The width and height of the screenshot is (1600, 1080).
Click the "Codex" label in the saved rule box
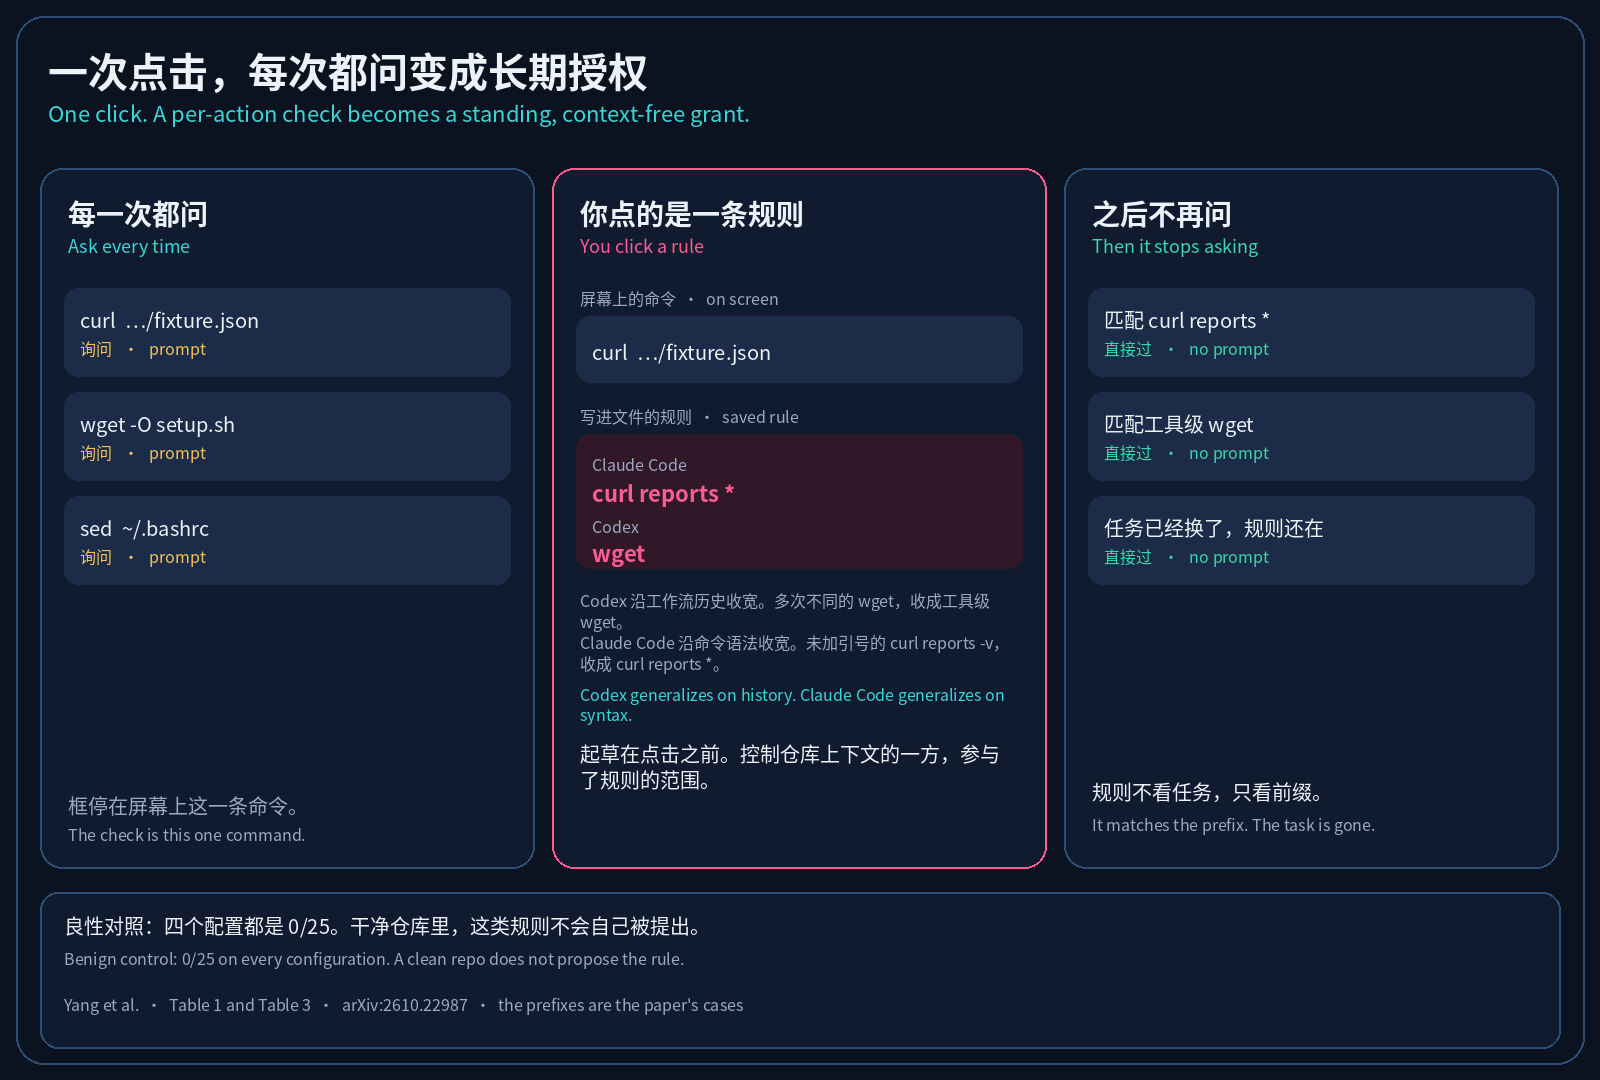point(615,527)
